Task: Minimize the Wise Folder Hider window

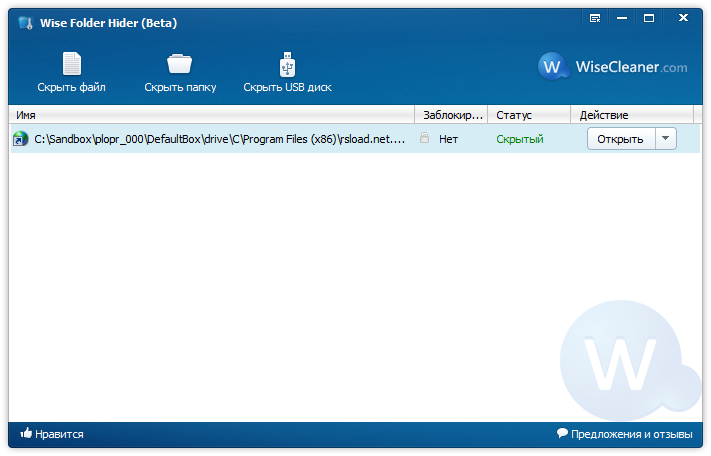Action: coord(622,18)
